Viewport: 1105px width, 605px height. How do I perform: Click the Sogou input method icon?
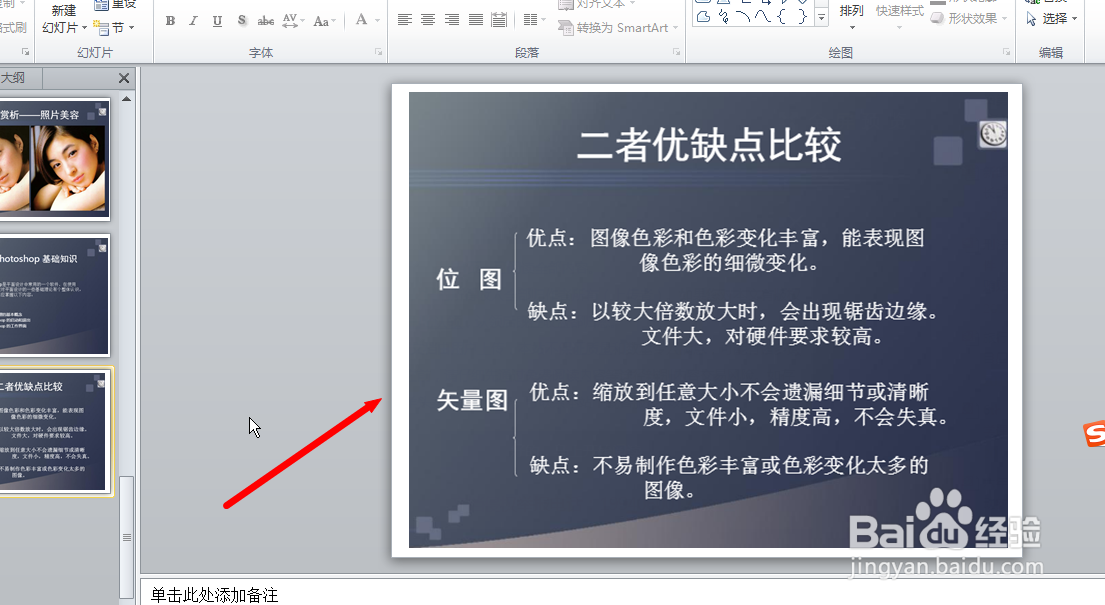1094,433
